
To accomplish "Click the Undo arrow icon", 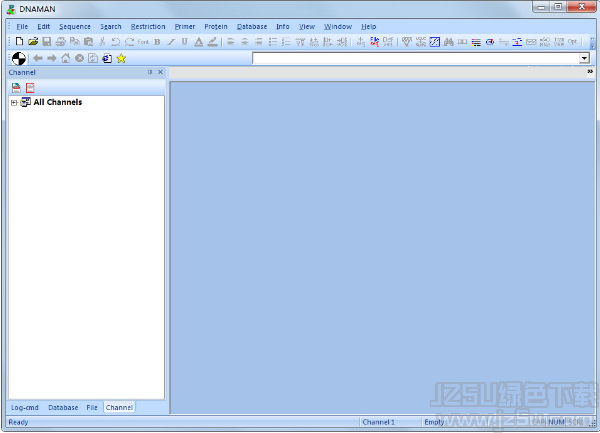I will coord(116,41).
